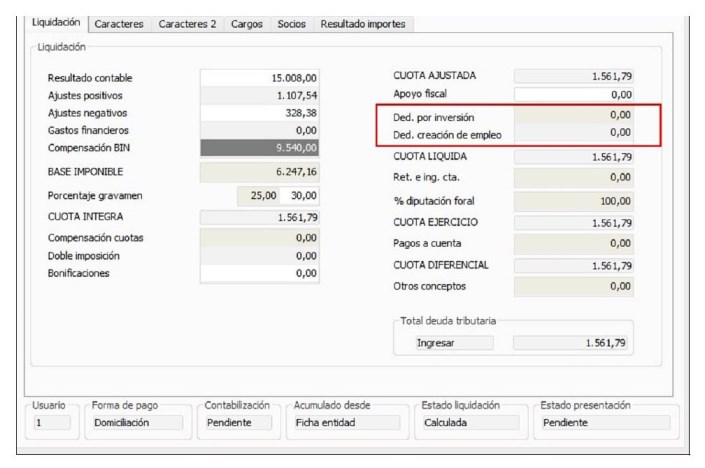Click the Doble imposición value field
Image resolution: width=705 pixels, height=468 pixels.
tap(259, 256)
